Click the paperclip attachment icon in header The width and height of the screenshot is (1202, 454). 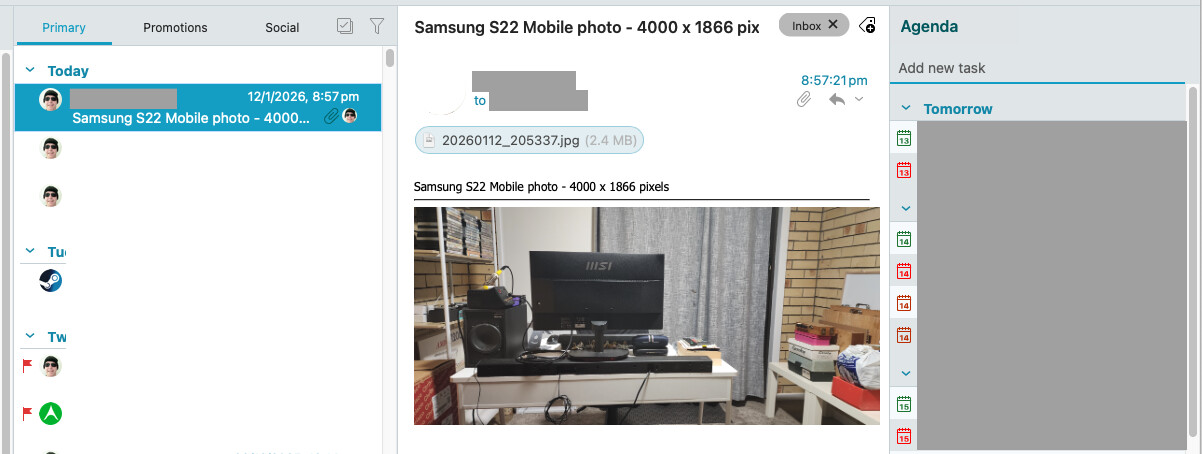tap(803, 100)
